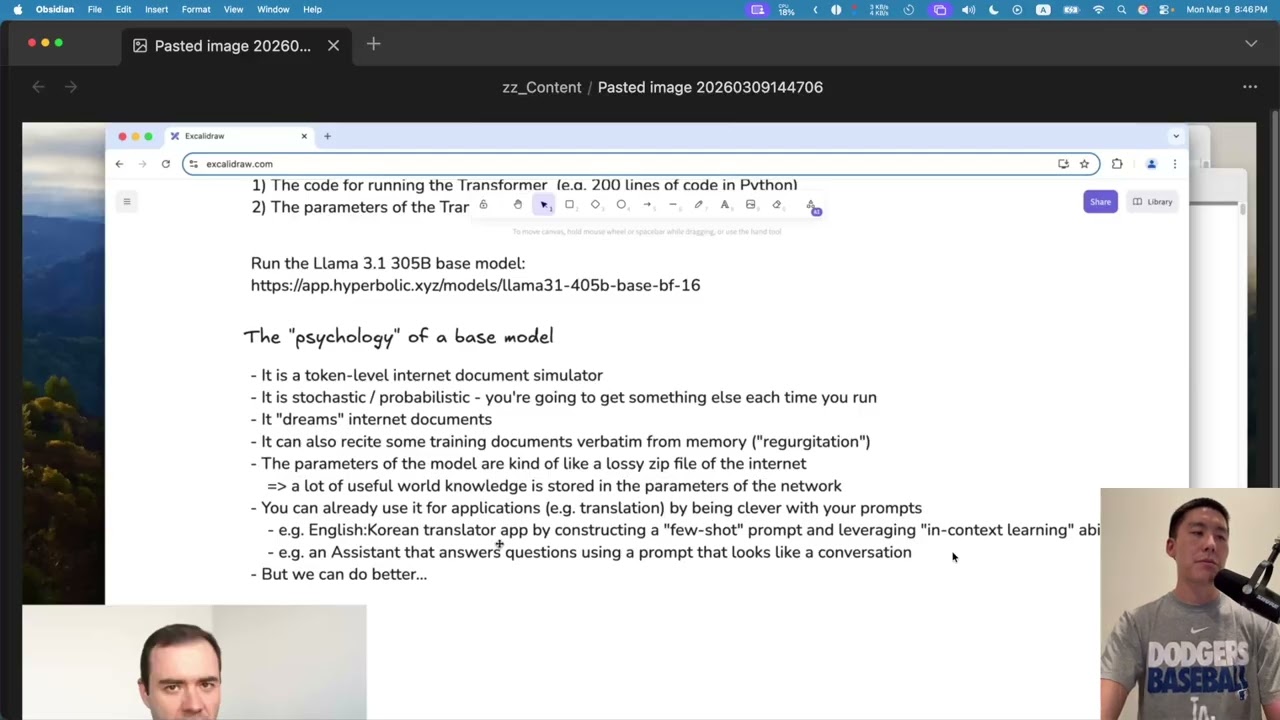1280x720 pixels.
Task: Open the Edit menu
Action: (123, 9)
